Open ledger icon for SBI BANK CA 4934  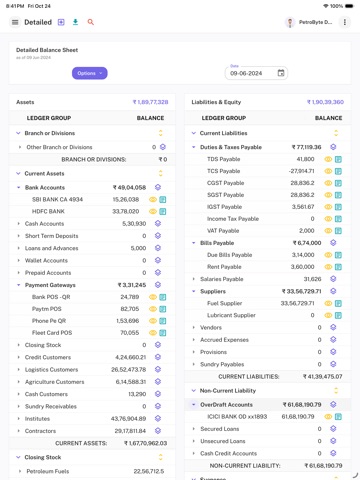pyautogui.click(x=163, y=200)
